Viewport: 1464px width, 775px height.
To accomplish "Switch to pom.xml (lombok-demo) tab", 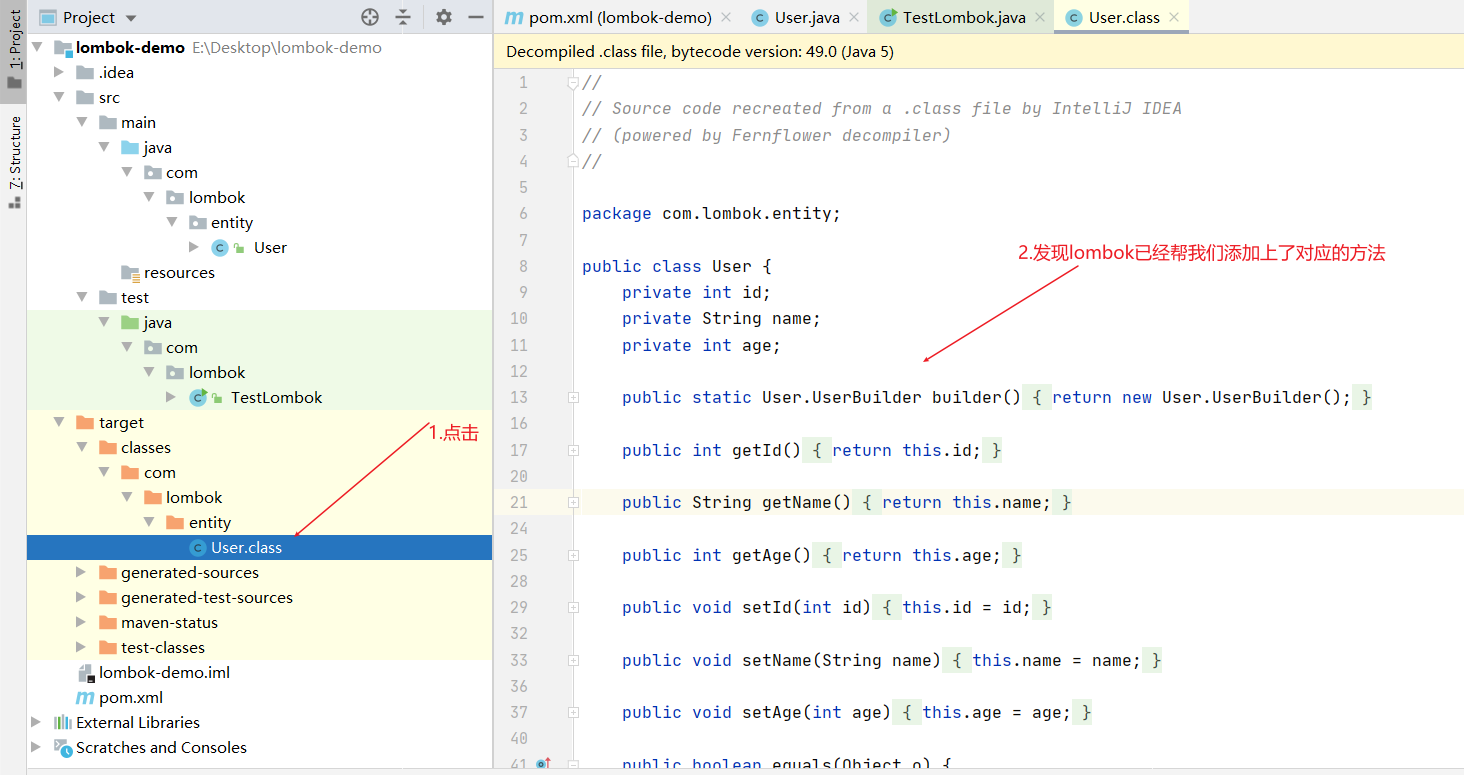I will 619,17.
